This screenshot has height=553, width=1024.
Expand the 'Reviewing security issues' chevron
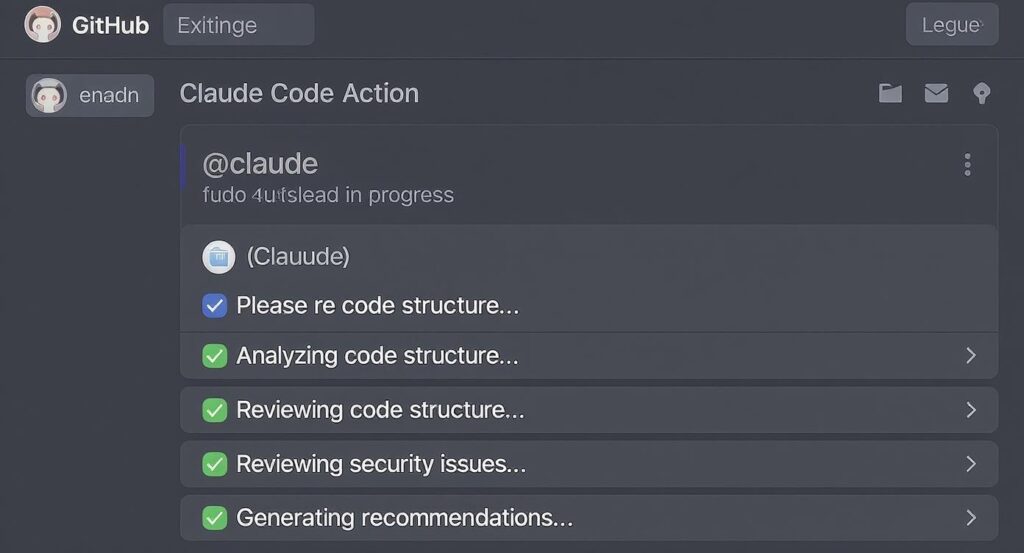pyautogui.click(x=970, y=464)
